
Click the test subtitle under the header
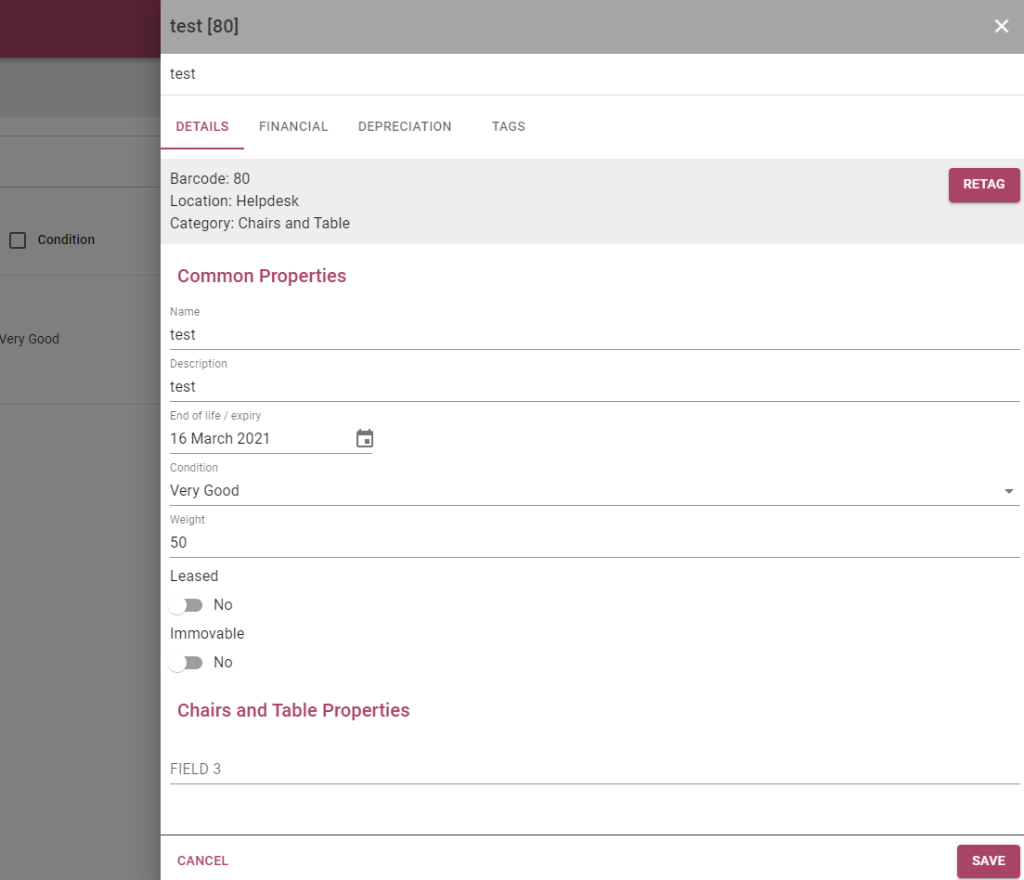click(182, 74)
